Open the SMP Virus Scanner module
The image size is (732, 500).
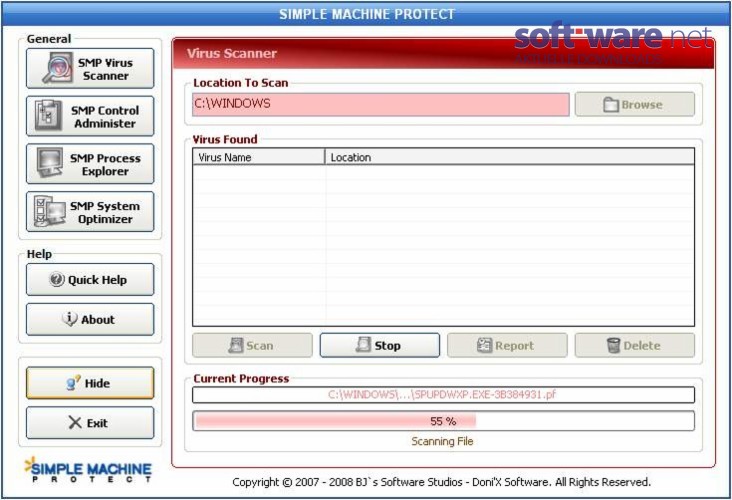(x=90, y=69)
